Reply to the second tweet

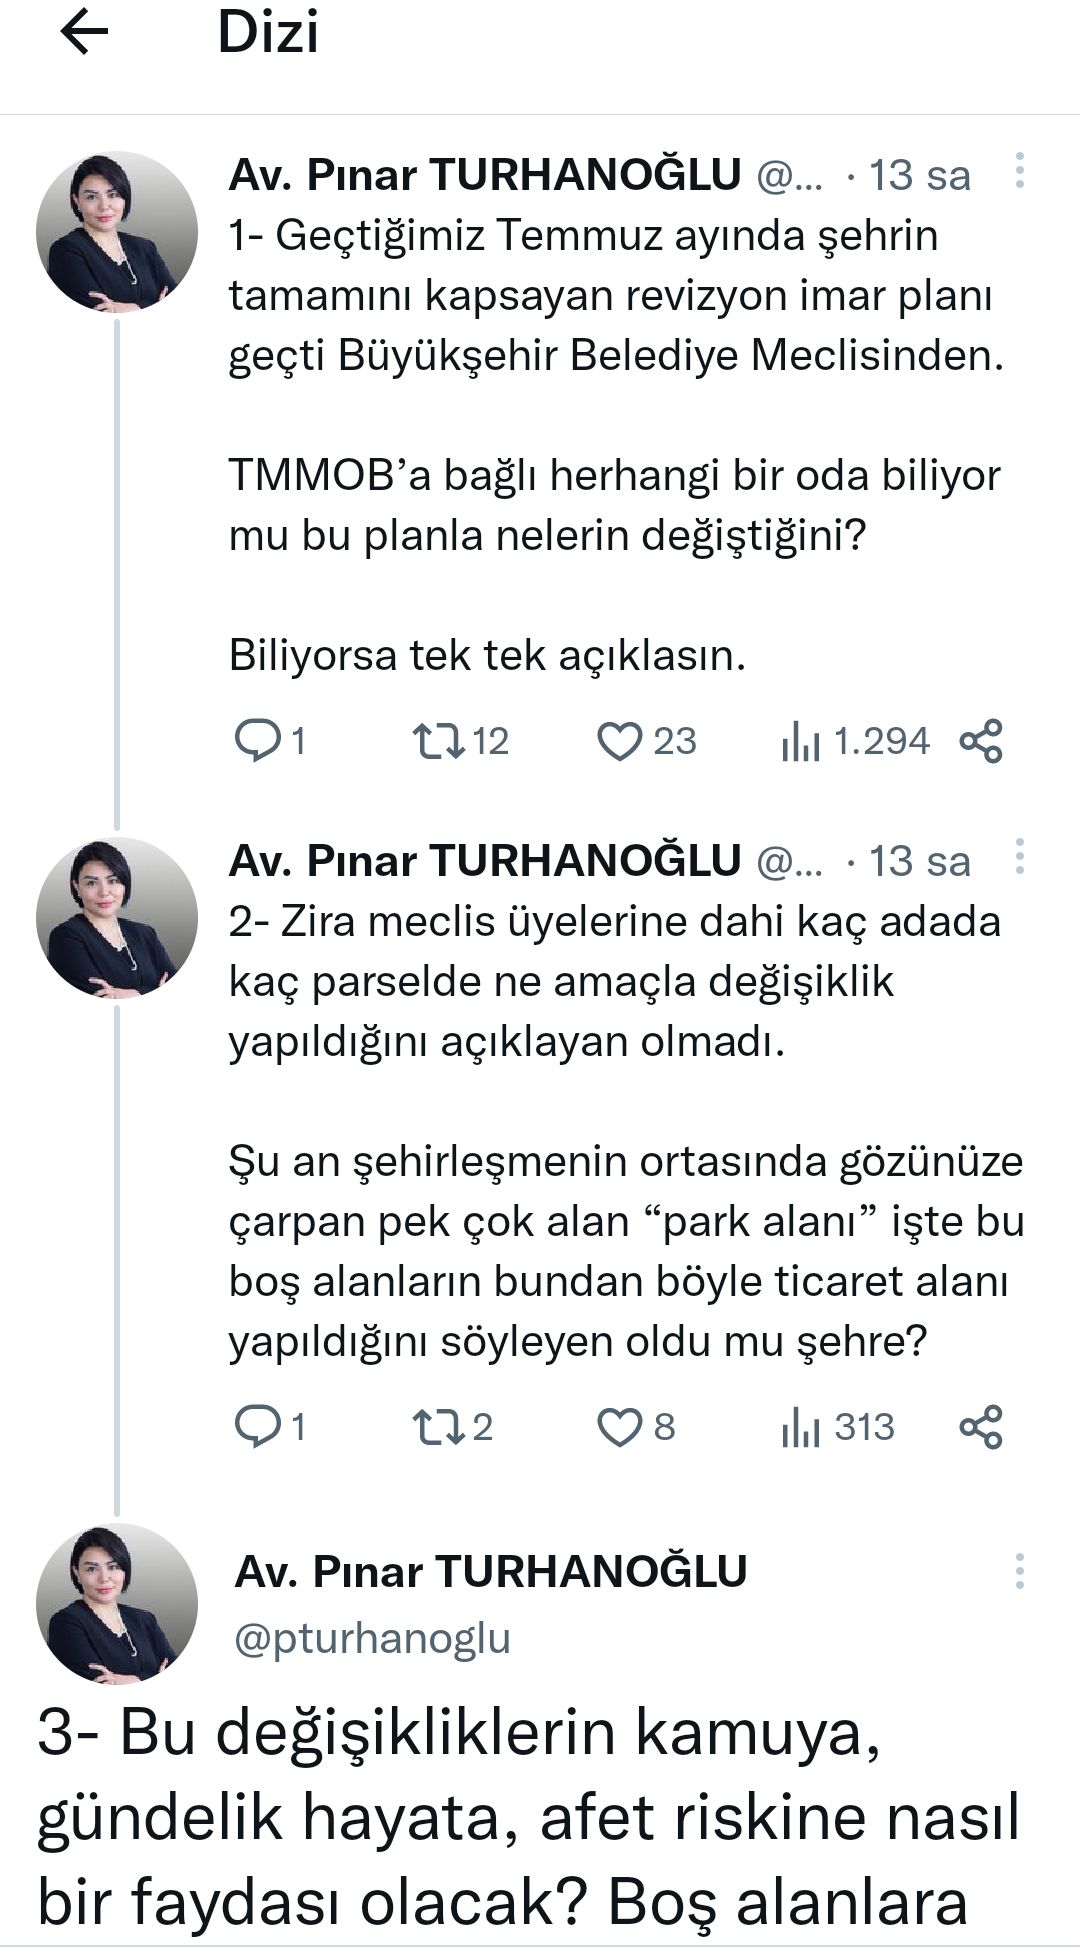pos(258,1427)
